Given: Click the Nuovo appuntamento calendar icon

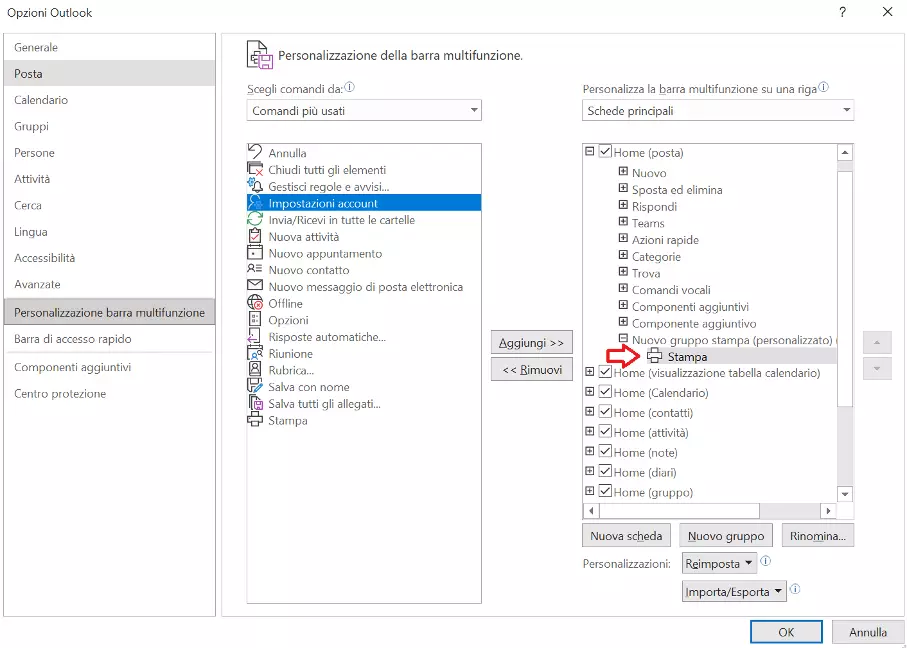Looking at the screenshot, I should [255, 253].
